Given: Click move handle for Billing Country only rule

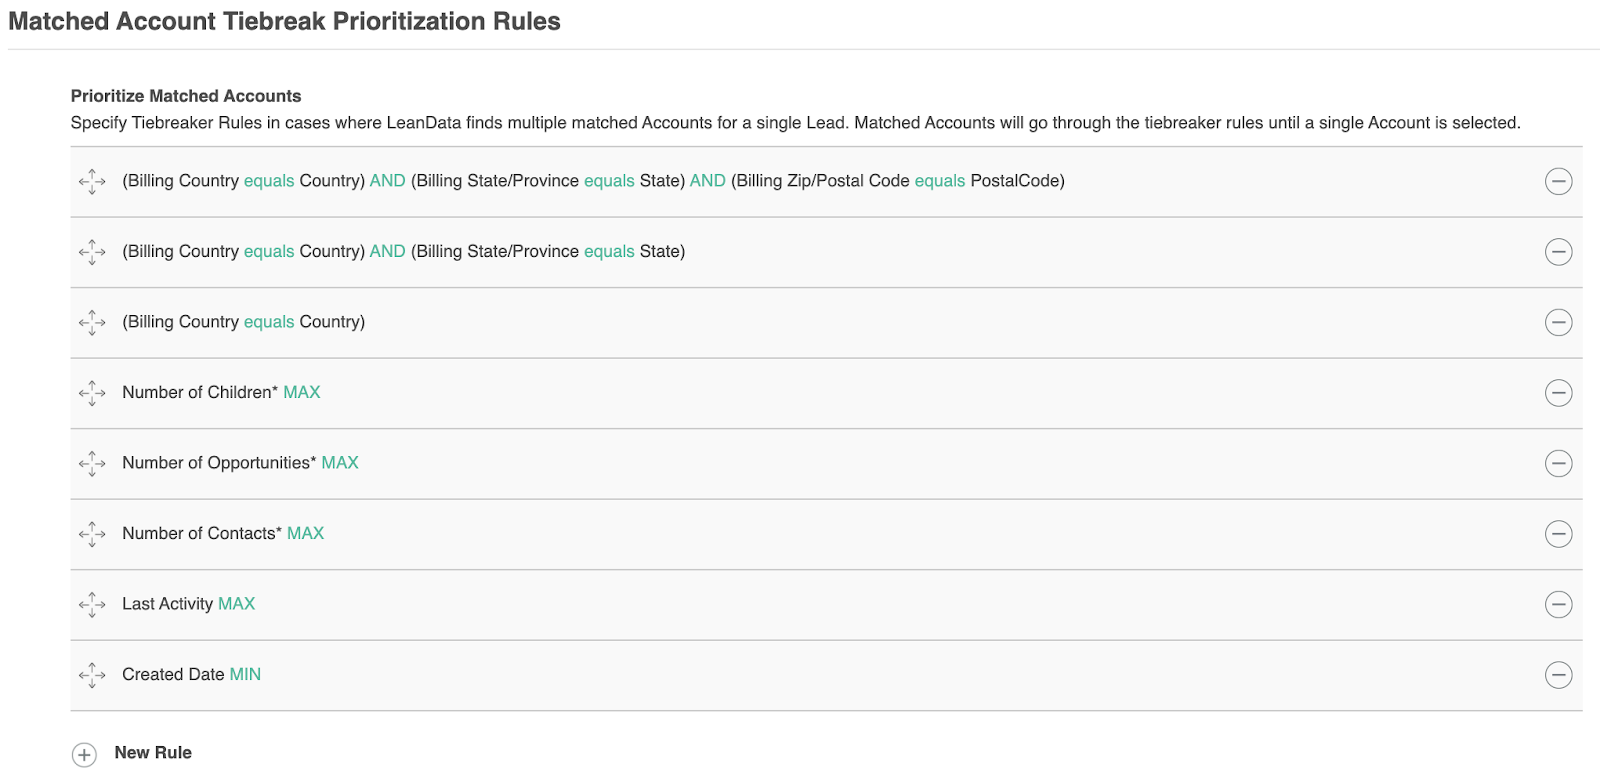Looking at the screenshot, I should click(x=92, y=322).
